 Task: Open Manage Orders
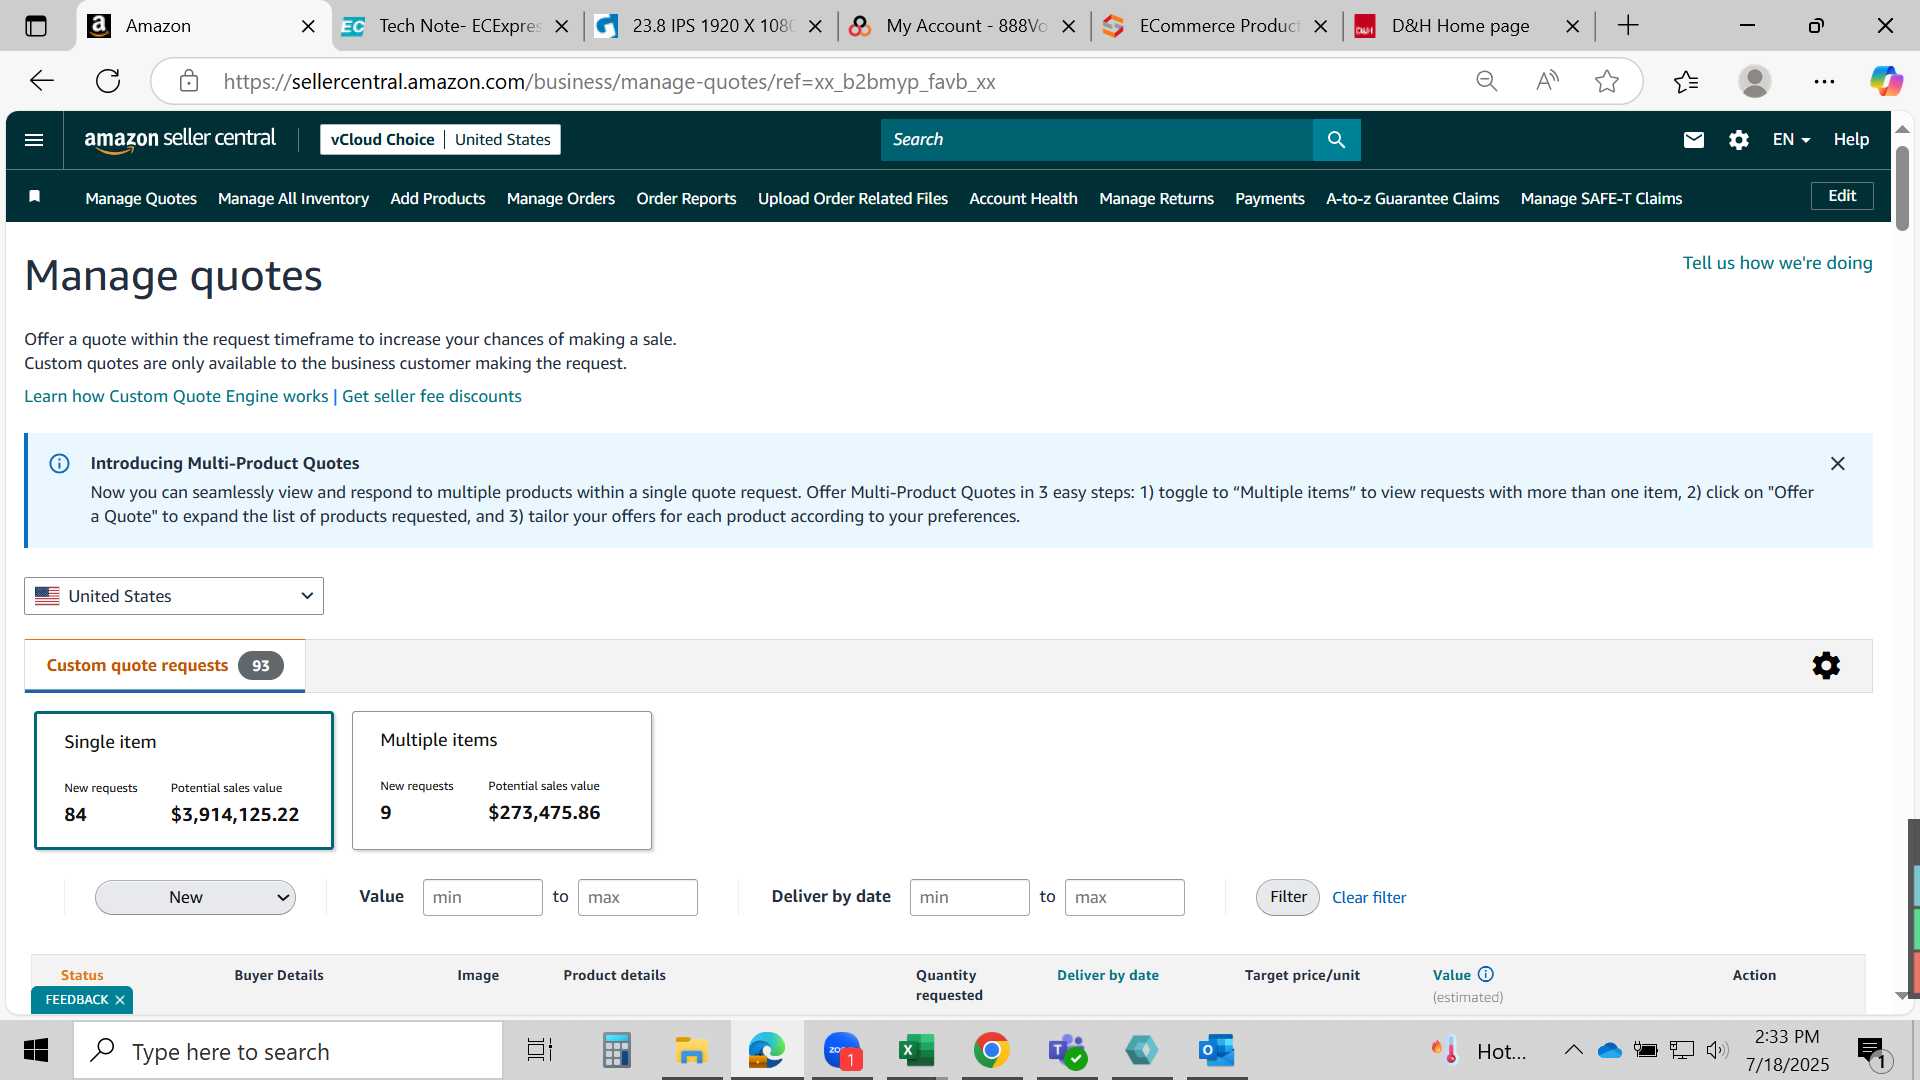click(x=561, y=199)
